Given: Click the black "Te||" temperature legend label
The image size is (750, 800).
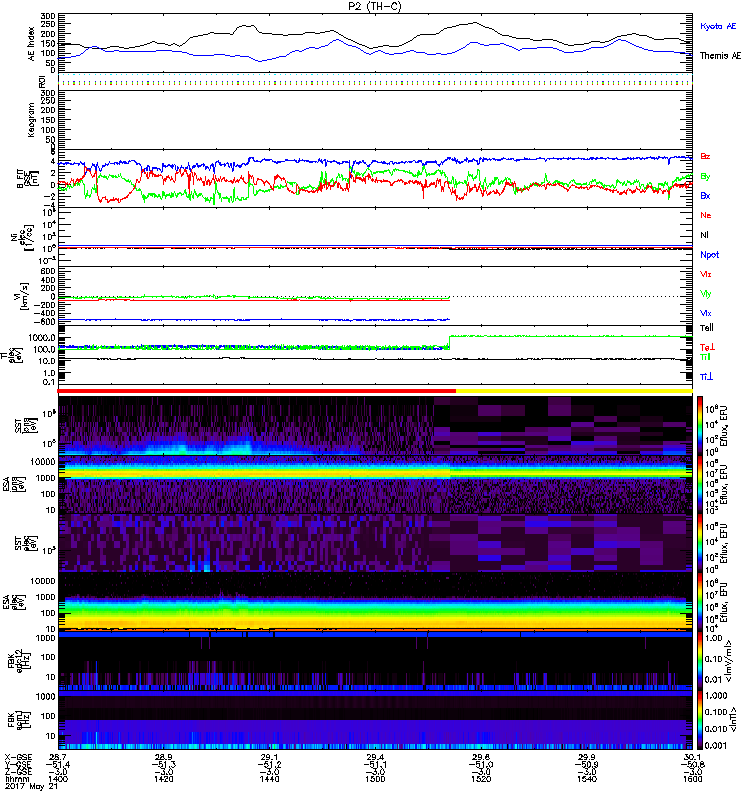Looking at the screenshot, I should [707, 328].
